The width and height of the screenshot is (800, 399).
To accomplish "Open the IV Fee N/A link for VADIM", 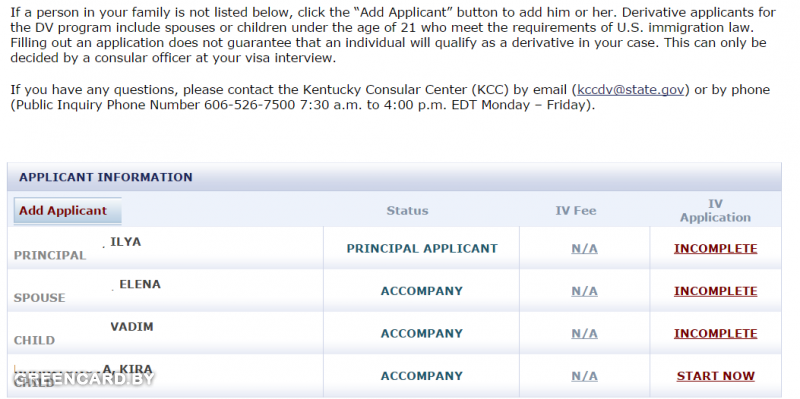I will pos(584,334).
